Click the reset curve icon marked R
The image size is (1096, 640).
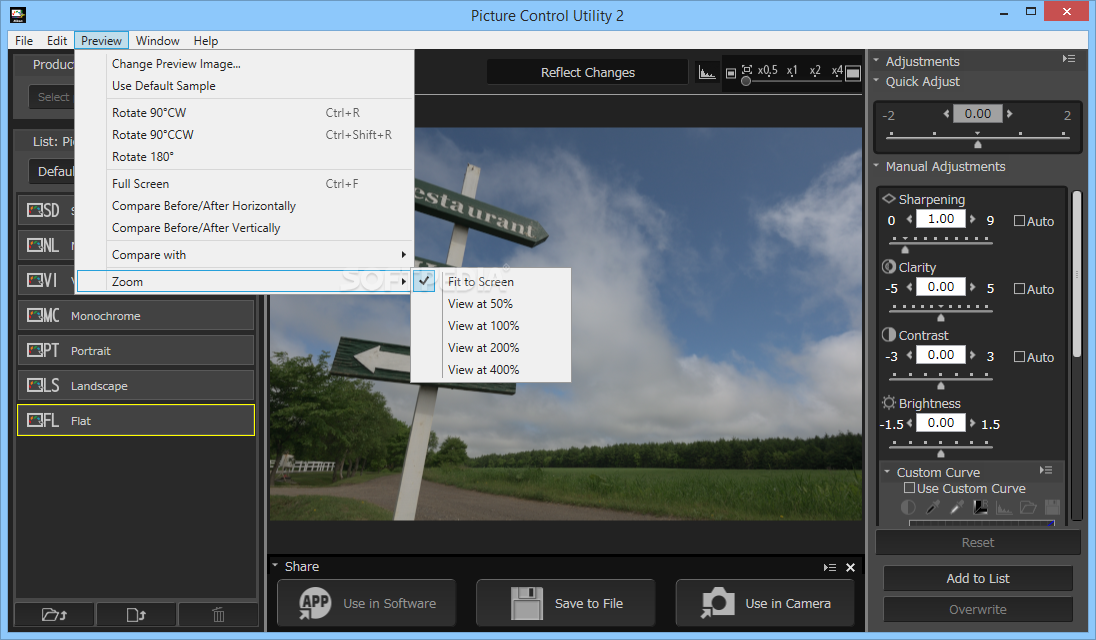pos(980,507)
